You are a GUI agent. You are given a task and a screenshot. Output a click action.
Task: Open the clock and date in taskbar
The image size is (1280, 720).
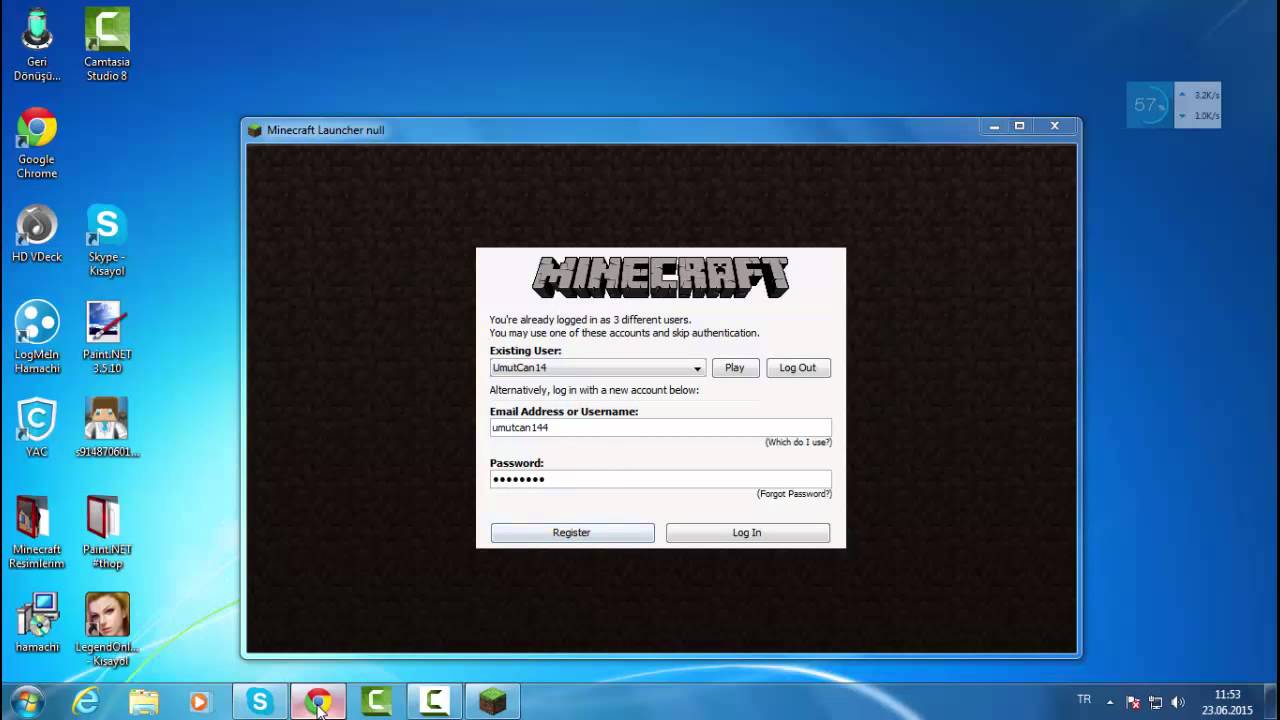tap(1227, 702)
